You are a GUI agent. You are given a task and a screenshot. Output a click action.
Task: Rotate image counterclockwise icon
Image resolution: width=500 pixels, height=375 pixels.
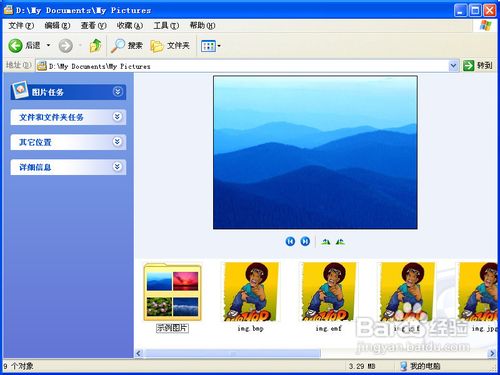coord(340,241)
